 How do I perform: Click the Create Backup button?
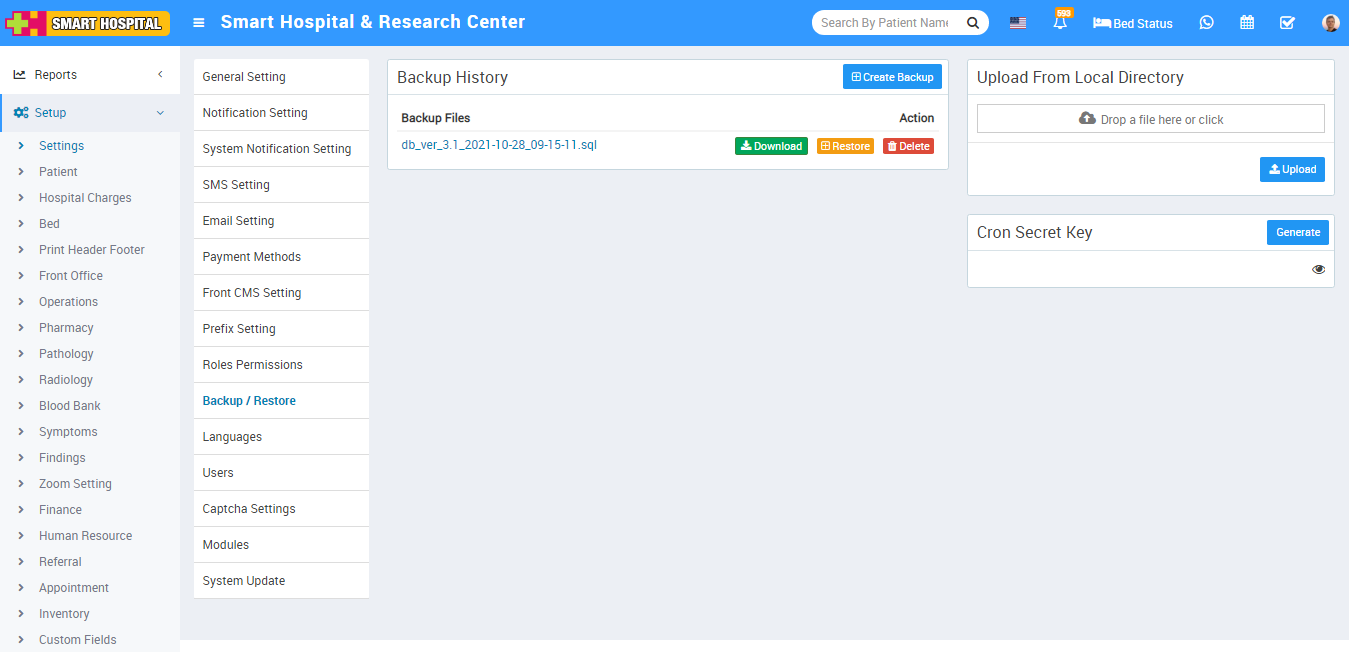[892, 77]
